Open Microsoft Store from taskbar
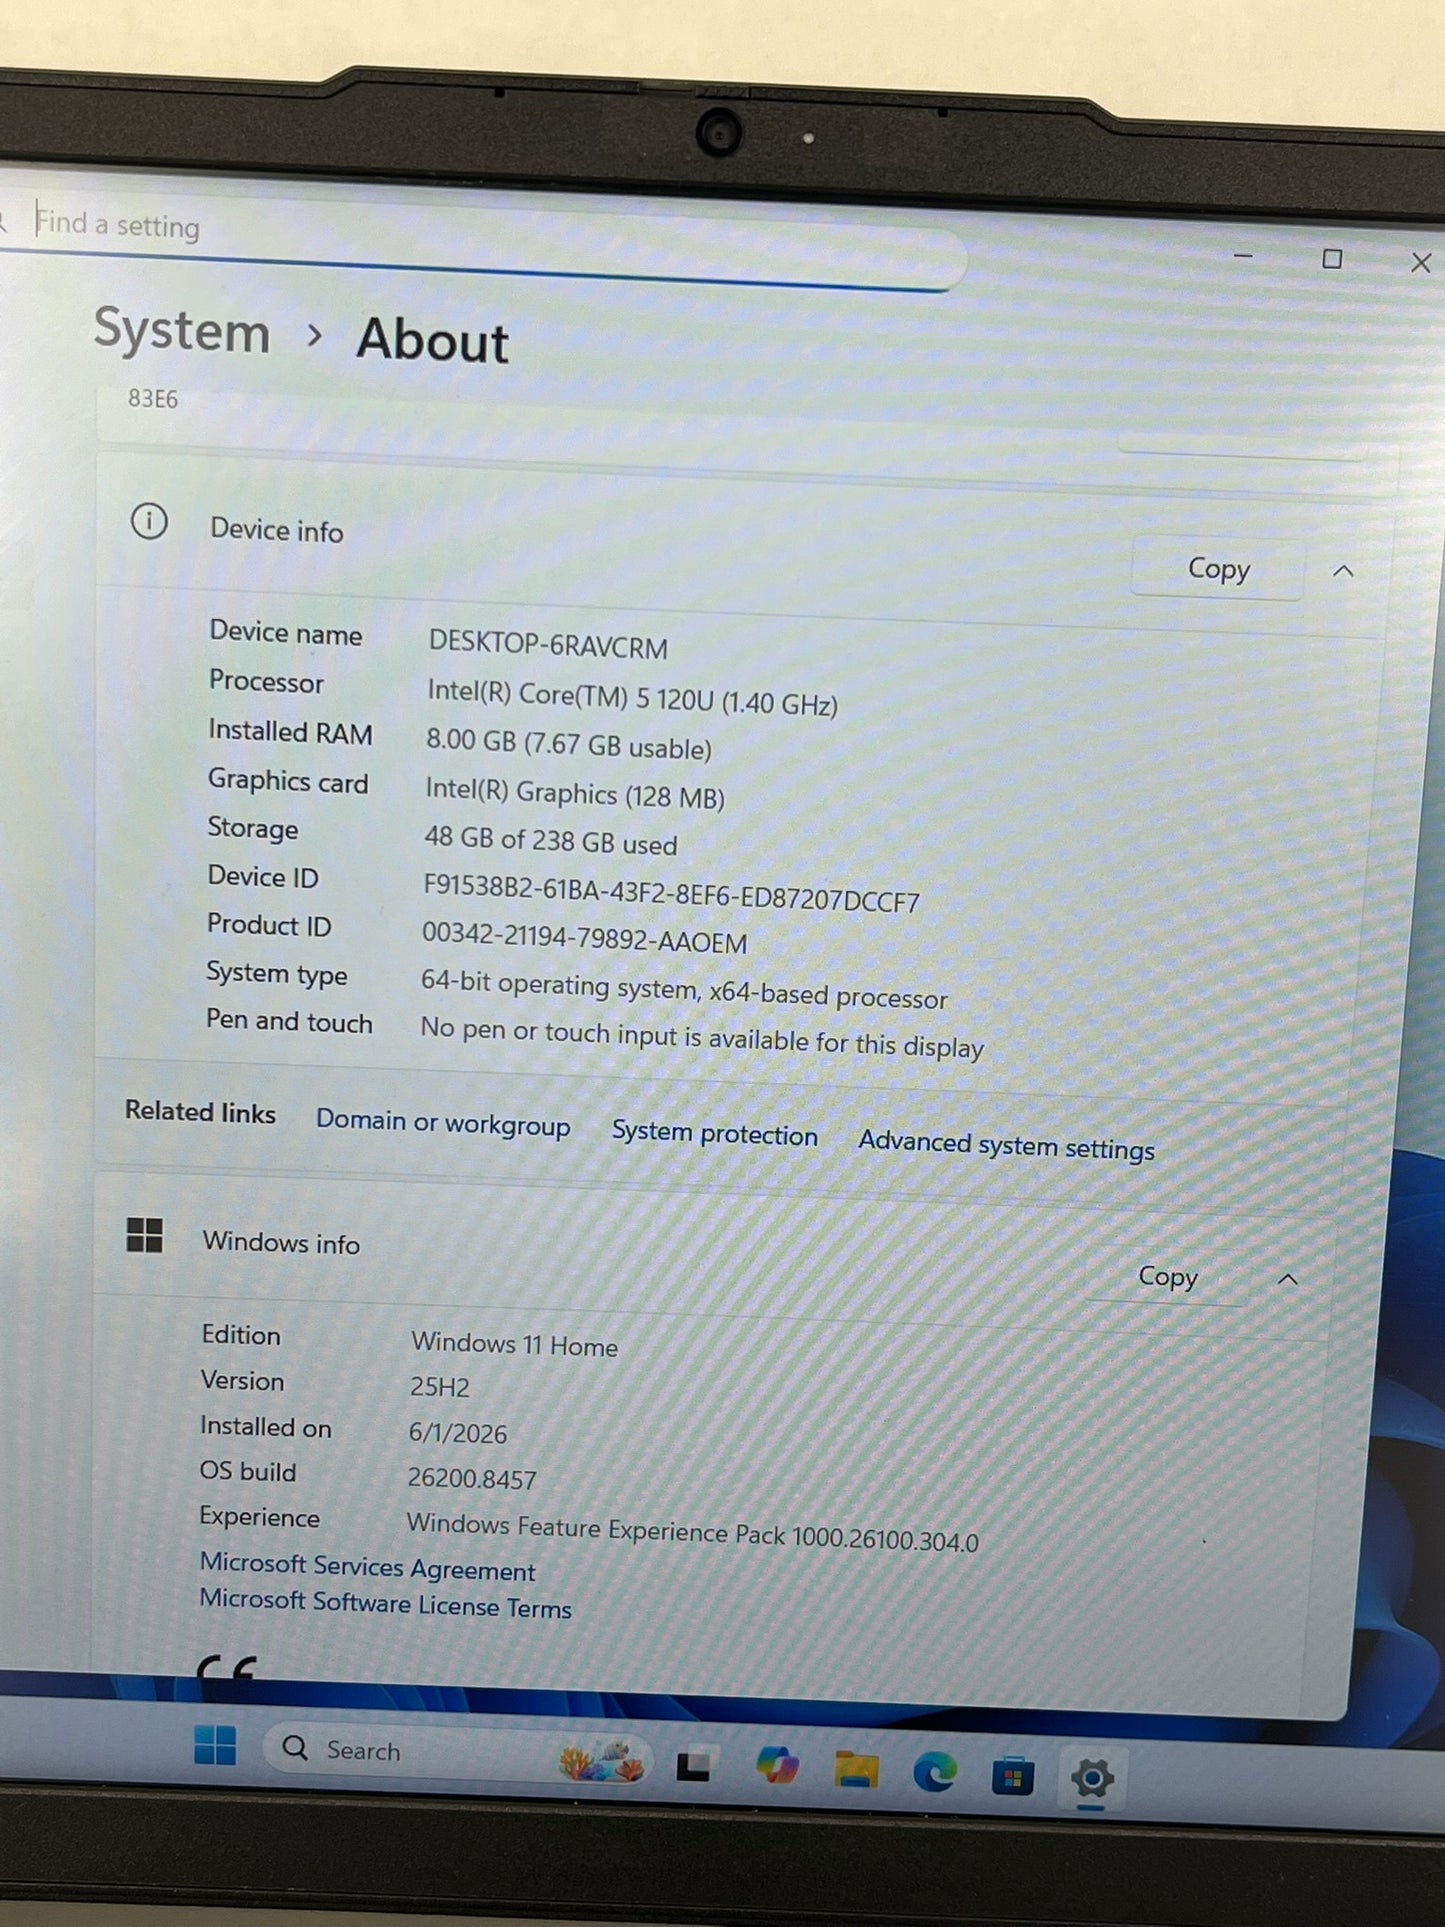Viewport: 1445px width, 1927px height. click(x=1012, y=1777)
